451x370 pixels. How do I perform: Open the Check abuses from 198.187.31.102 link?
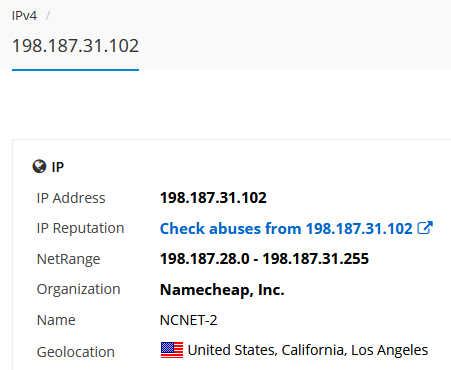tap(286, 229)
